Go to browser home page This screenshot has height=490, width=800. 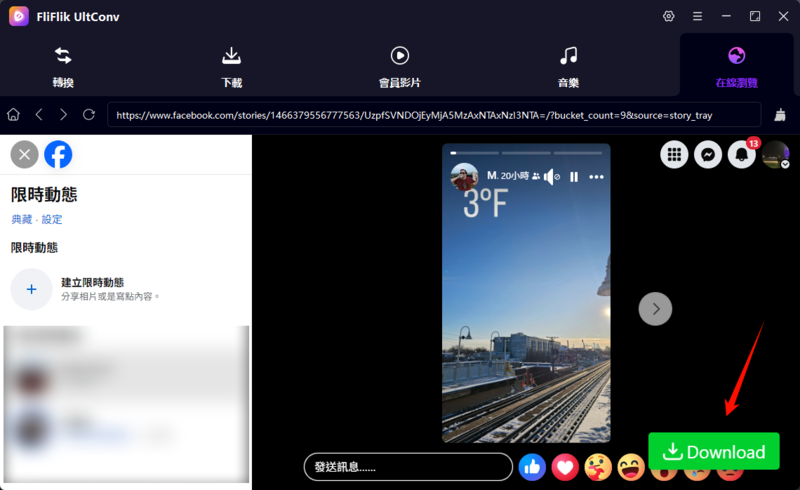pyautogui.click(x=13, y=114)
